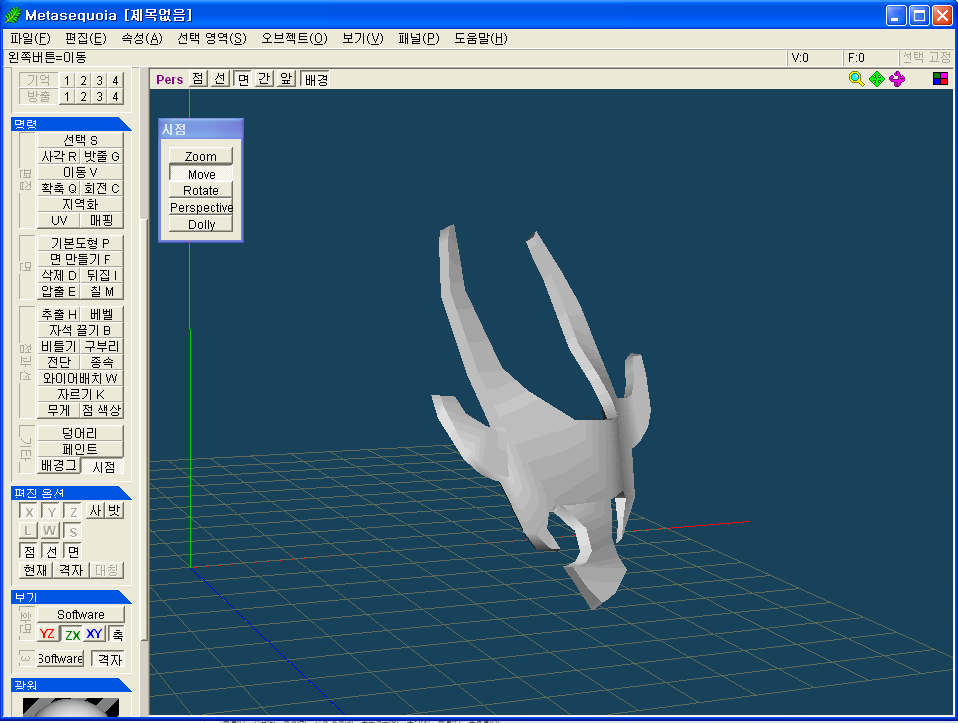Image resolution: width=958 pixels, height=723 pixels.
Task: Click the purple rotate view icon
Action: click(897, 79)
